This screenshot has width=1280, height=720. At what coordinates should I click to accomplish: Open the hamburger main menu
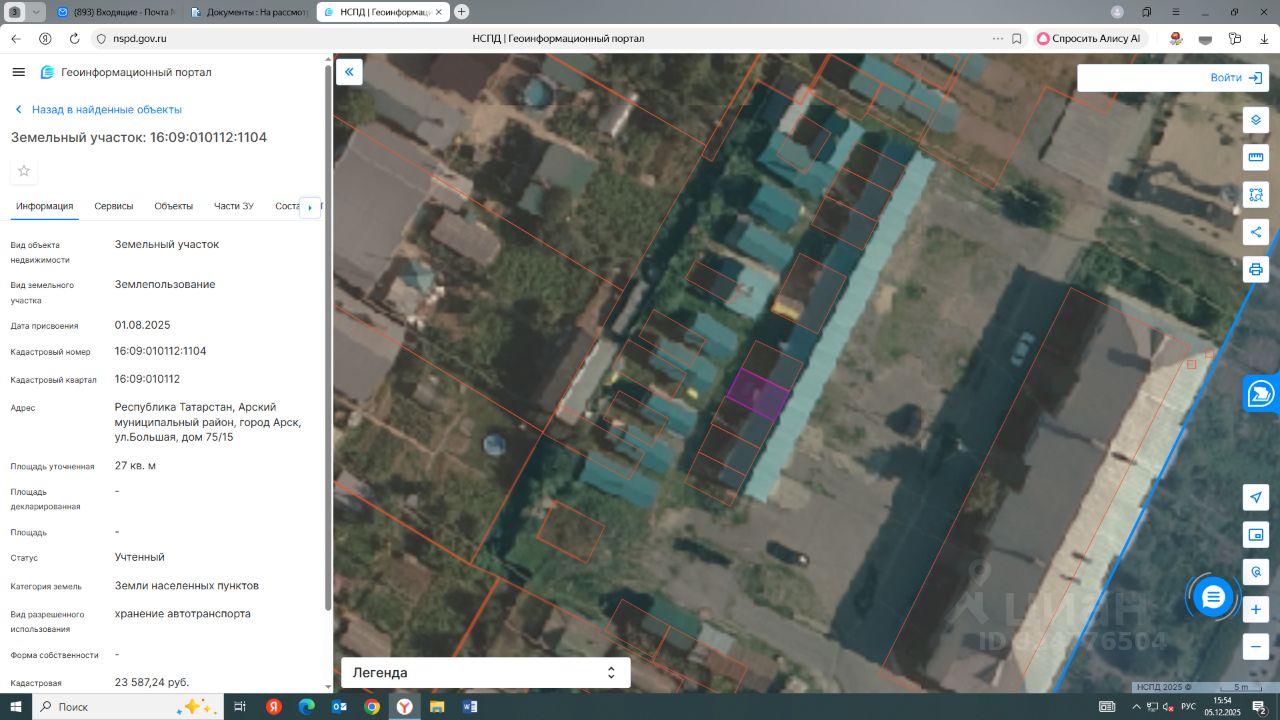pyautogui.click(x=18, y=72)
